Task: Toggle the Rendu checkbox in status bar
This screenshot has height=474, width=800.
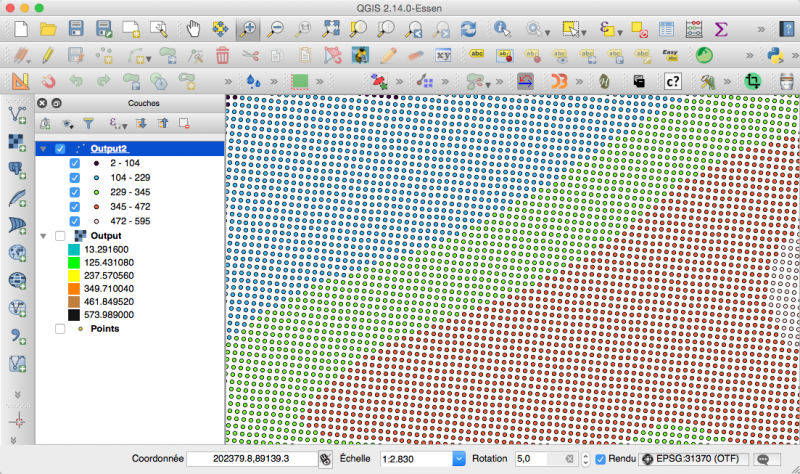Action: pyautogui.click(x=600, y=458)
